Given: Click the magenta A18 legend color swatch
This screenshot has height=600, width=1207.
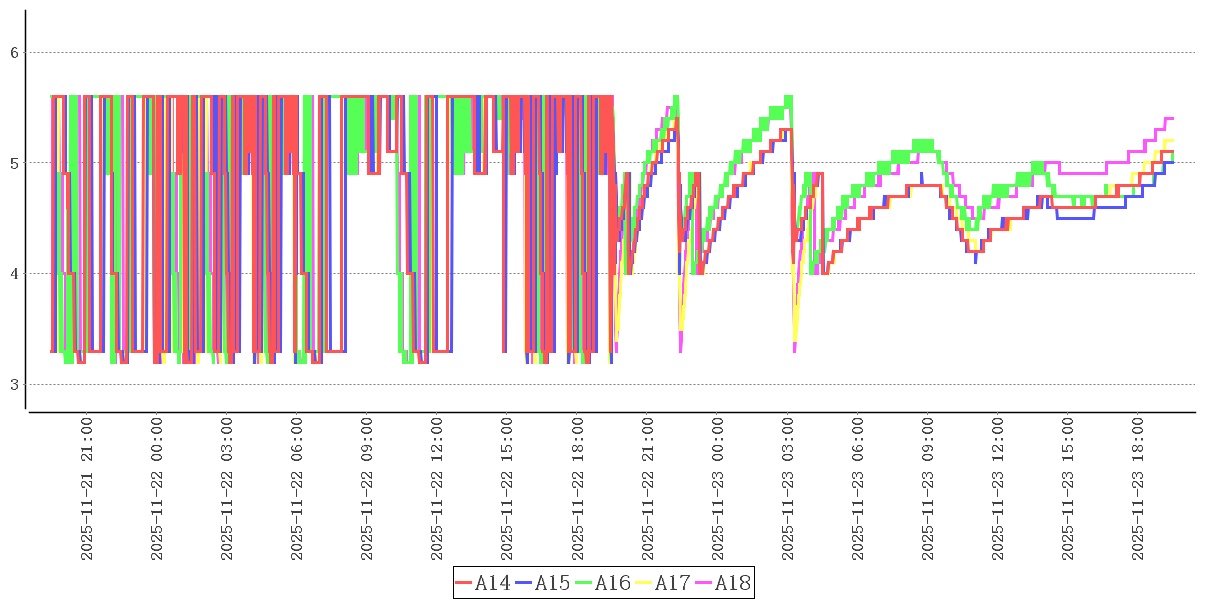Looking at the screenshot, I should point(704,583).
